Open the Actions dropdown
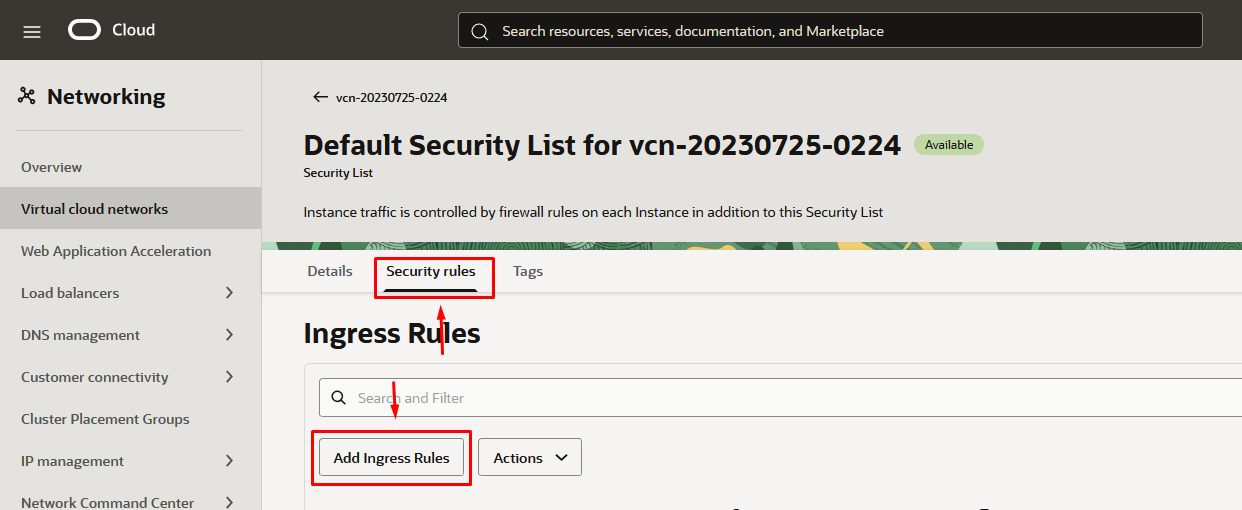 [x=530, y=458]
